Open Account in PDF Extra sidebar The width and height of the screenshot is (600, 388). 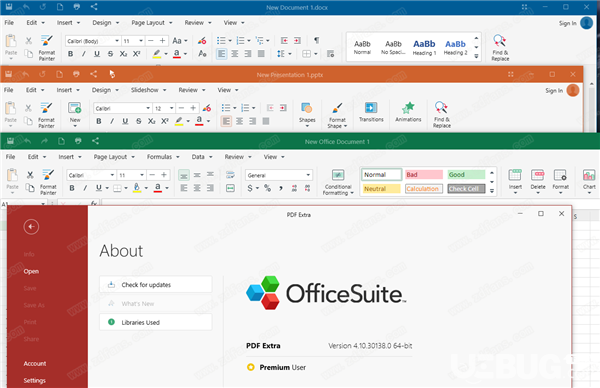click(x=35, y=364)
